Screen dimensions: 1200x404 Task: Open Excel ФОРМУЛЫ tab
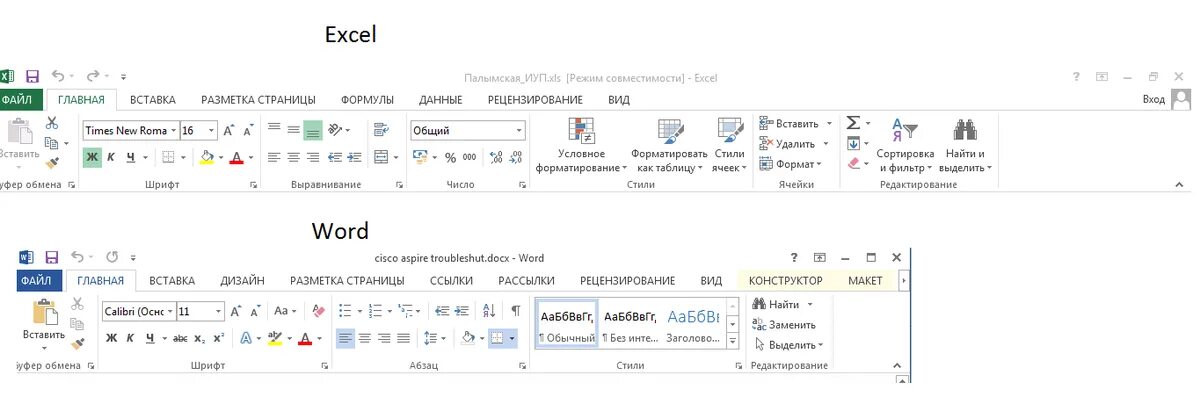[367, 100]
